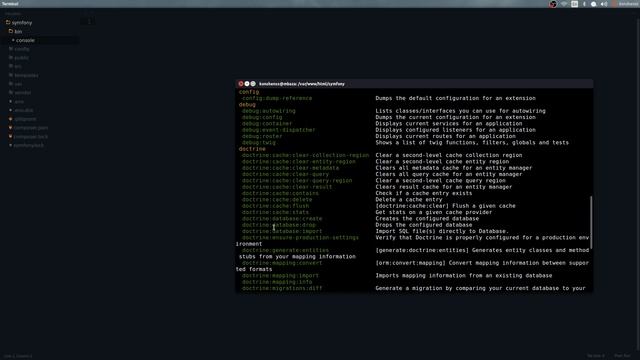Minimize the terminal window
640x360 pixels.
[247, 84]
